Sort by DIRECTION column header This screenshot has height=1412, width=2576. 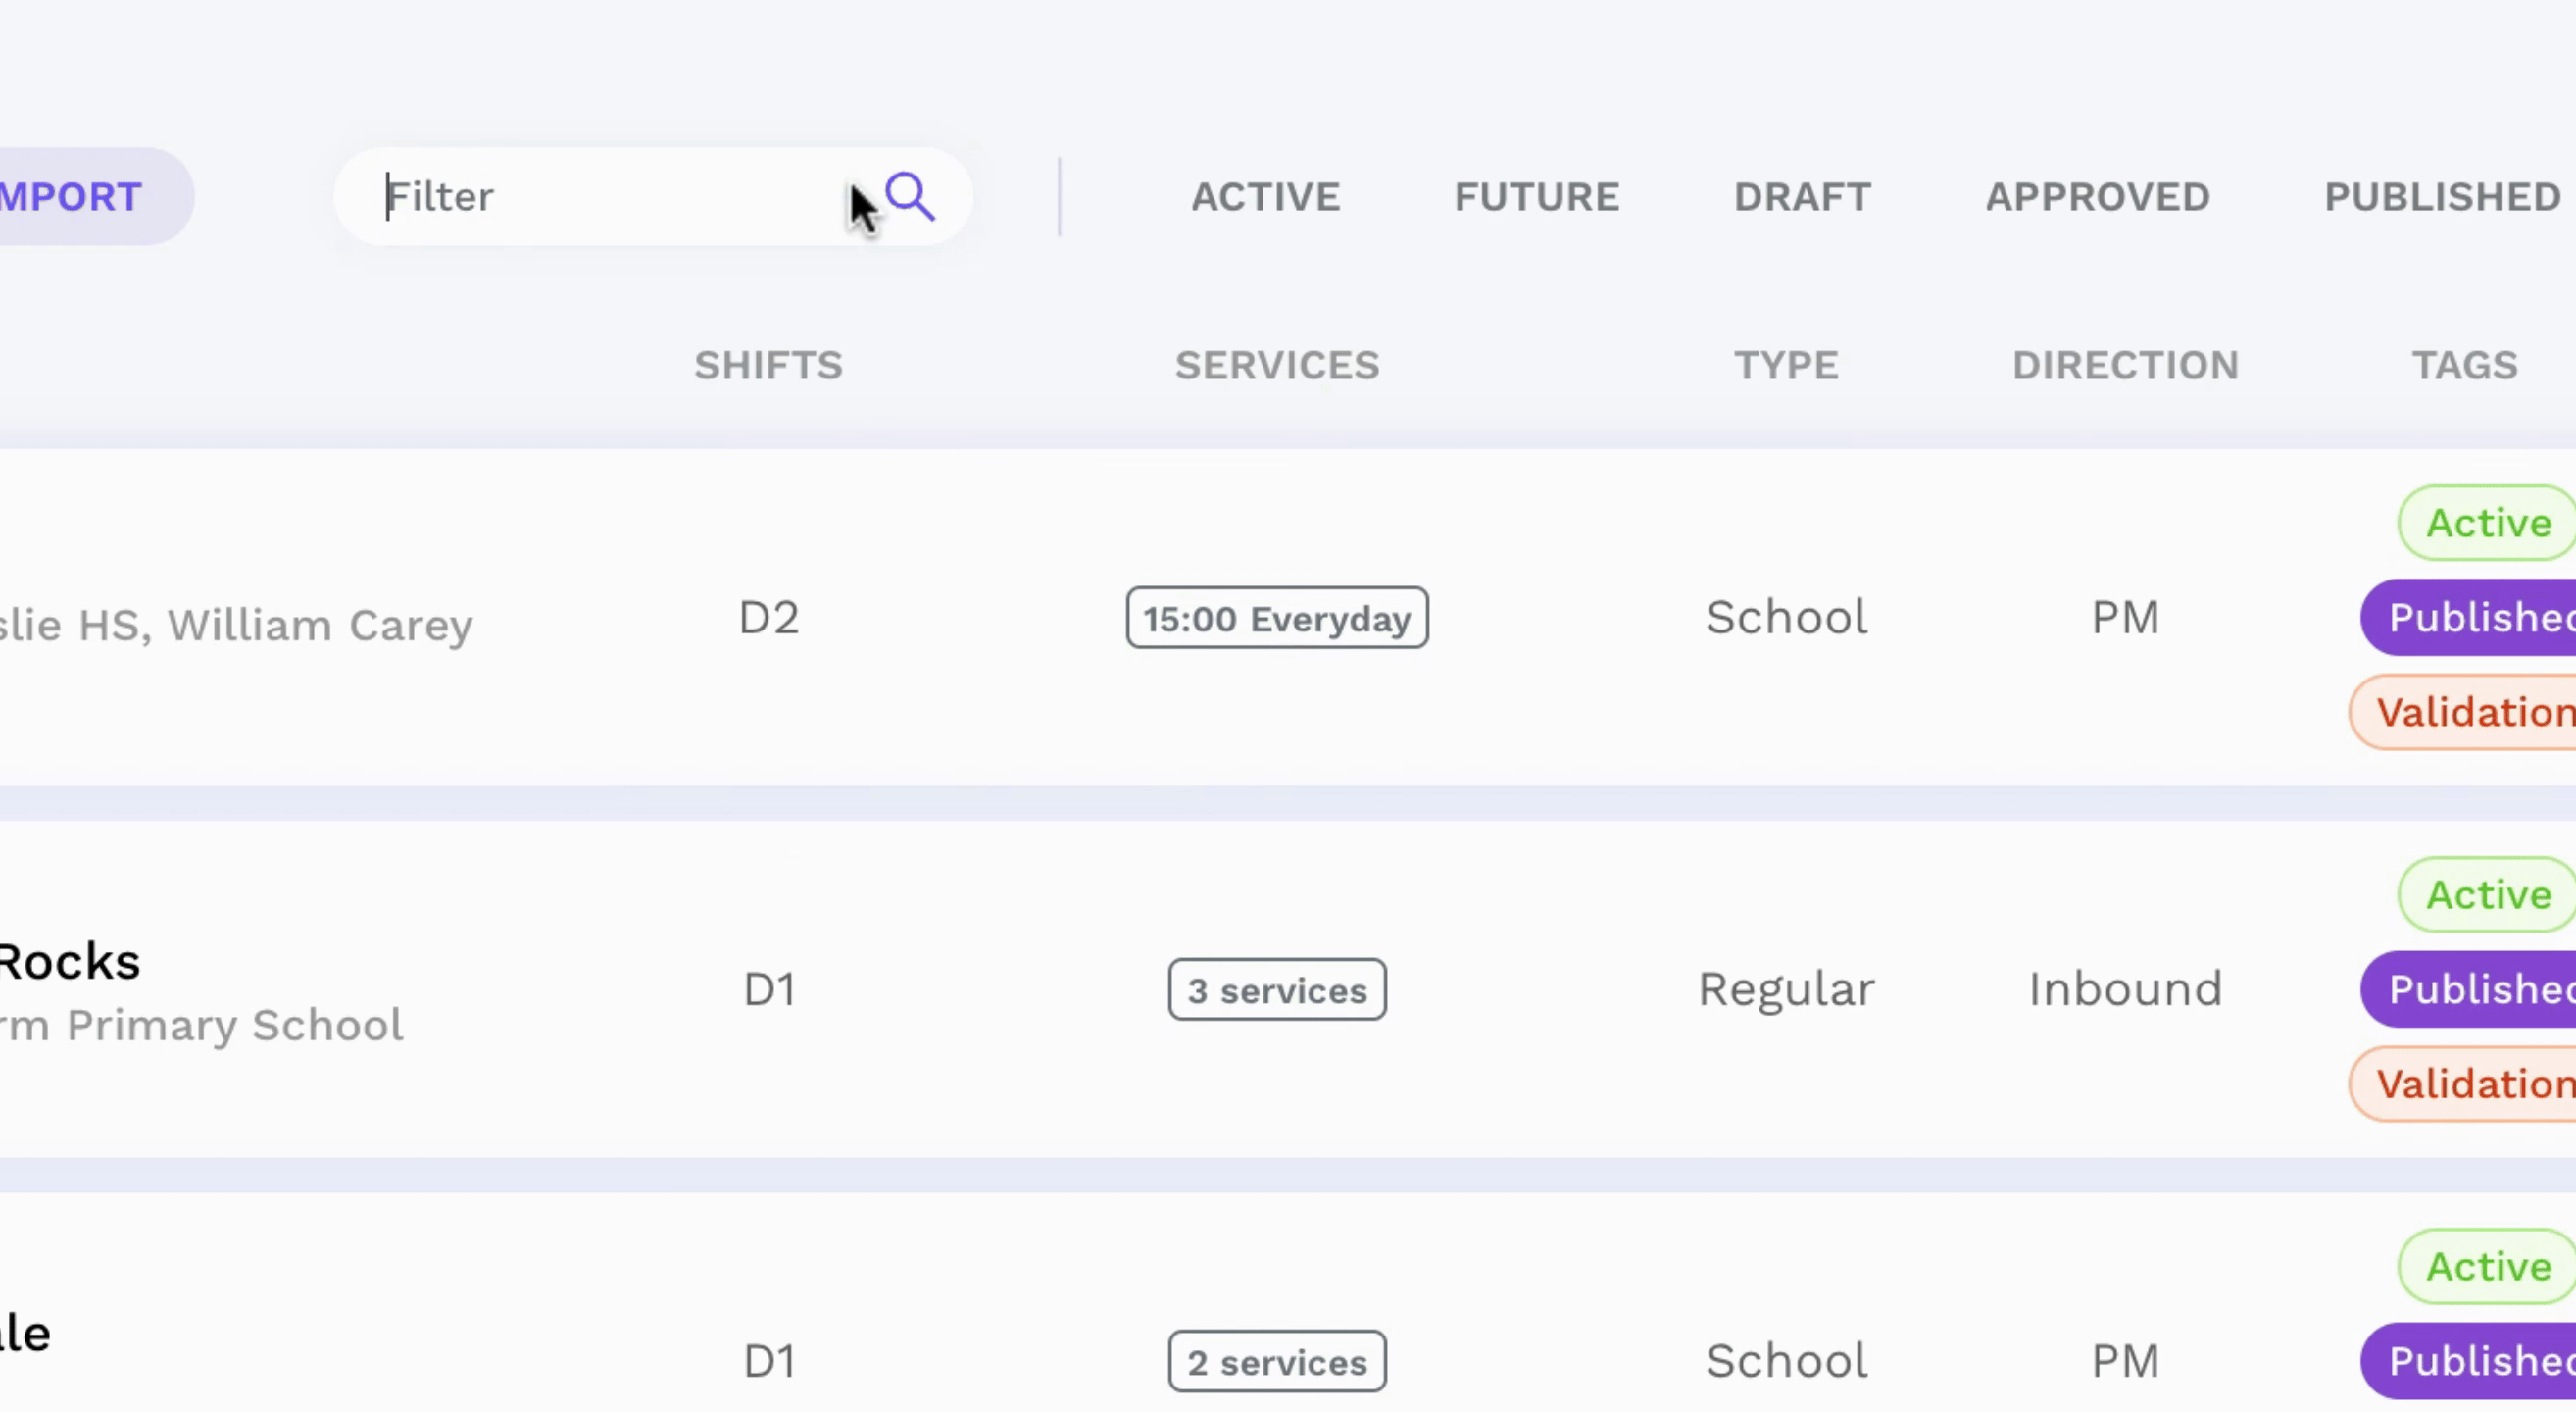tap(2125, 365)
